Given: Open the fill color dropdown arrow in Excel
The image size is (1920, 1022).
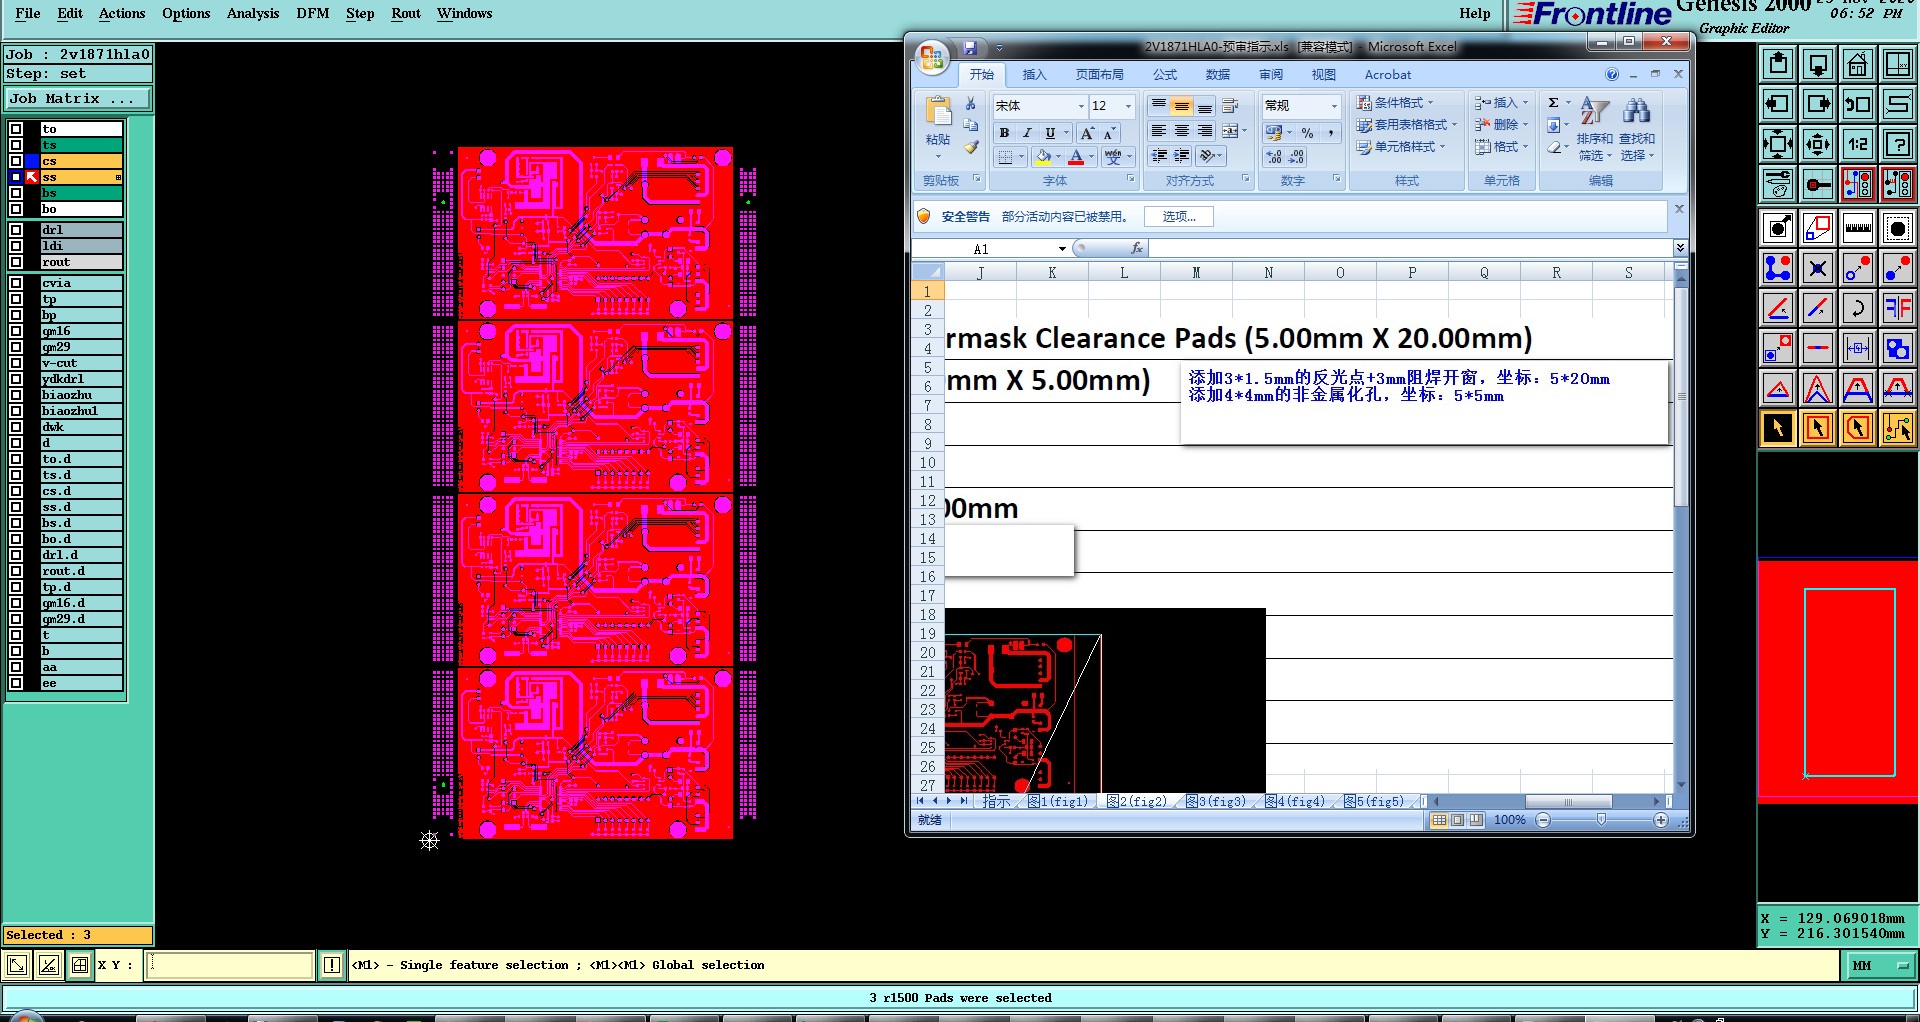Looking at the screenshot, I should click(x=1058, y=157).
